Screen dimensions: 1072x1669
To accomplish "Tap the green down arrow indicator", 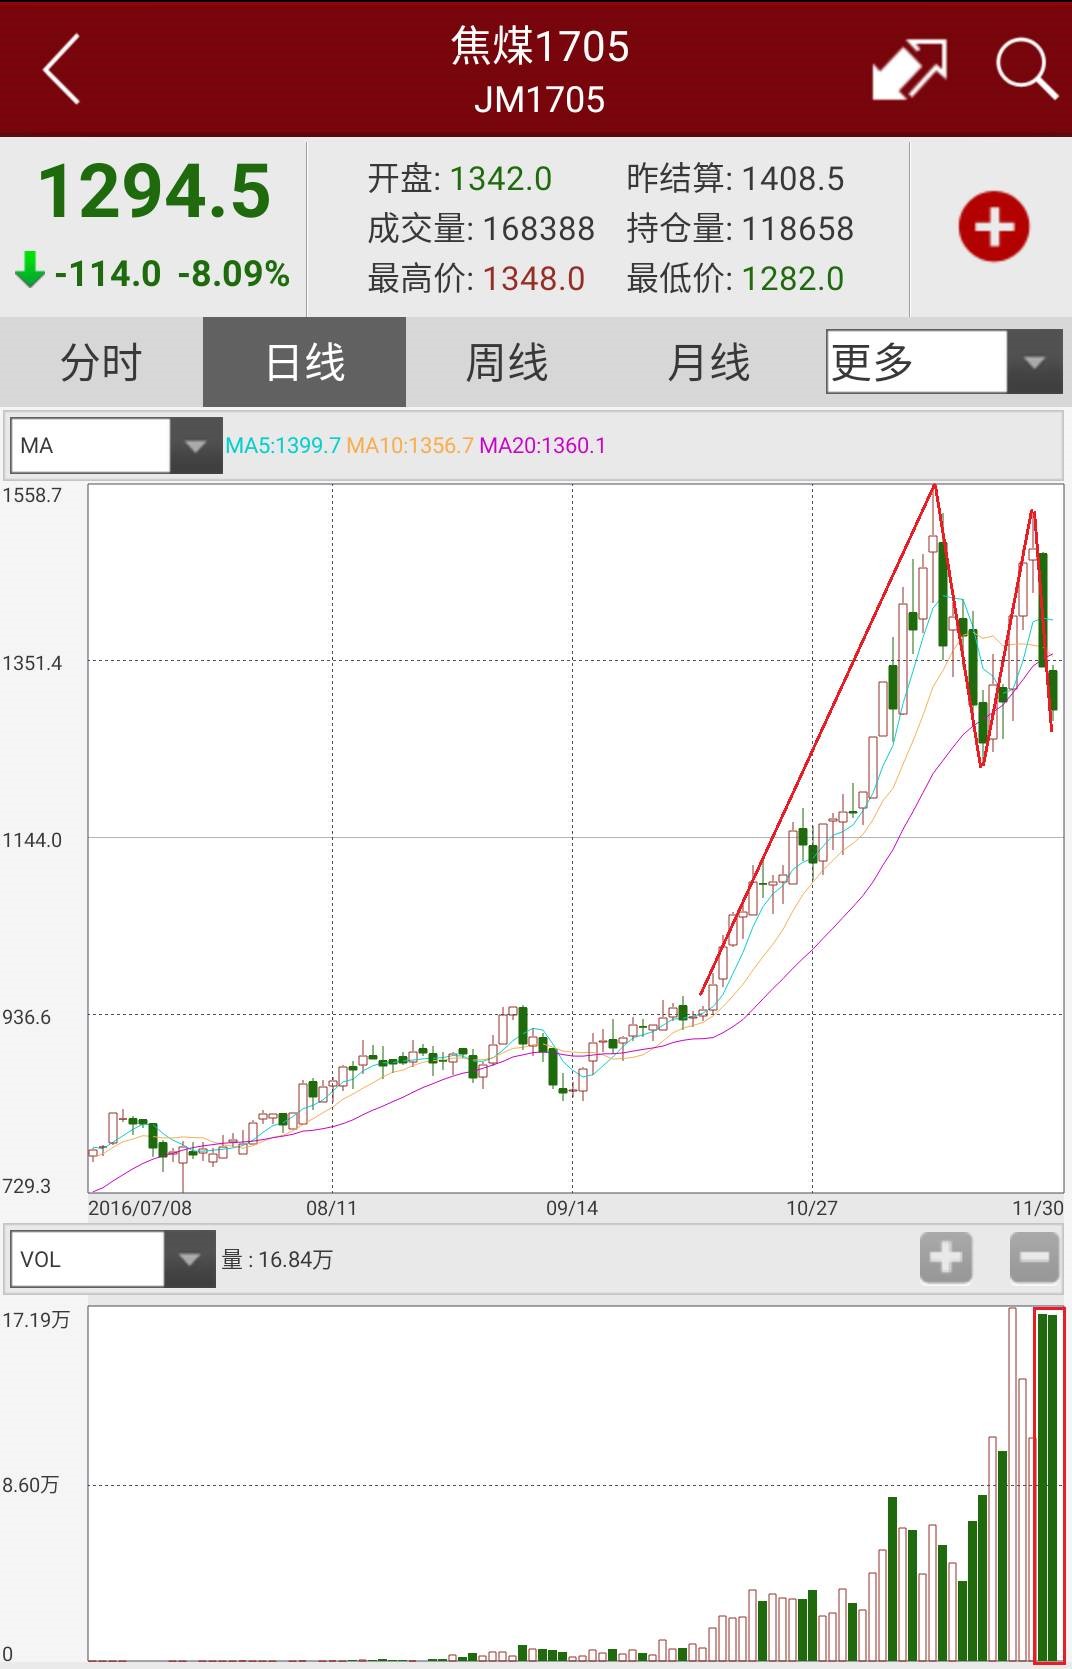I will 30,269.
